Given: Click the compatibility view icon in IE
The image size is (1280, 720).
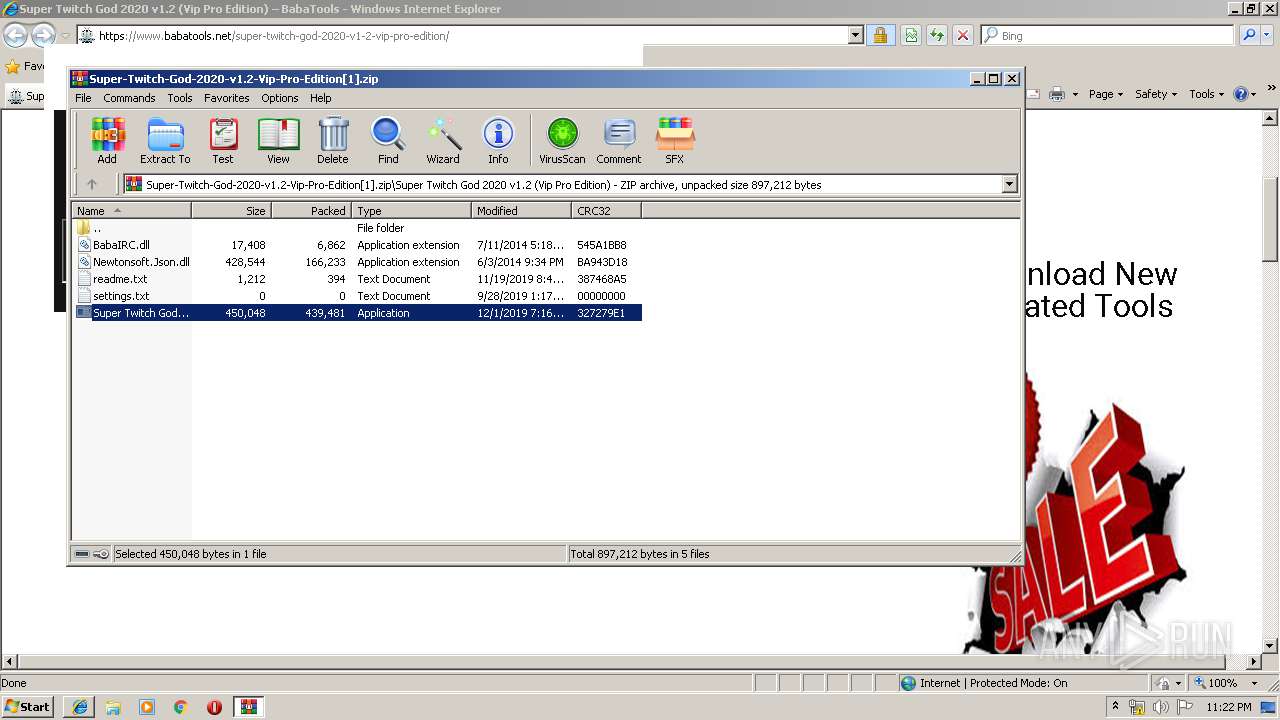Looking at the screenshot, I should click(x=911, y=36).
